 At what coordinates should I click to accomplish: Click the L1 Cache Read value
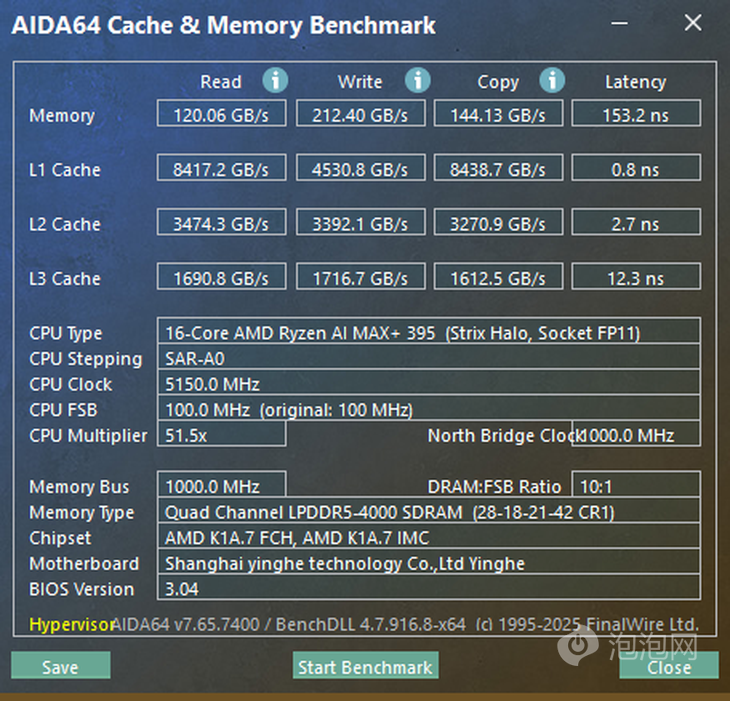pyautogui.click(x=222, y=169)
